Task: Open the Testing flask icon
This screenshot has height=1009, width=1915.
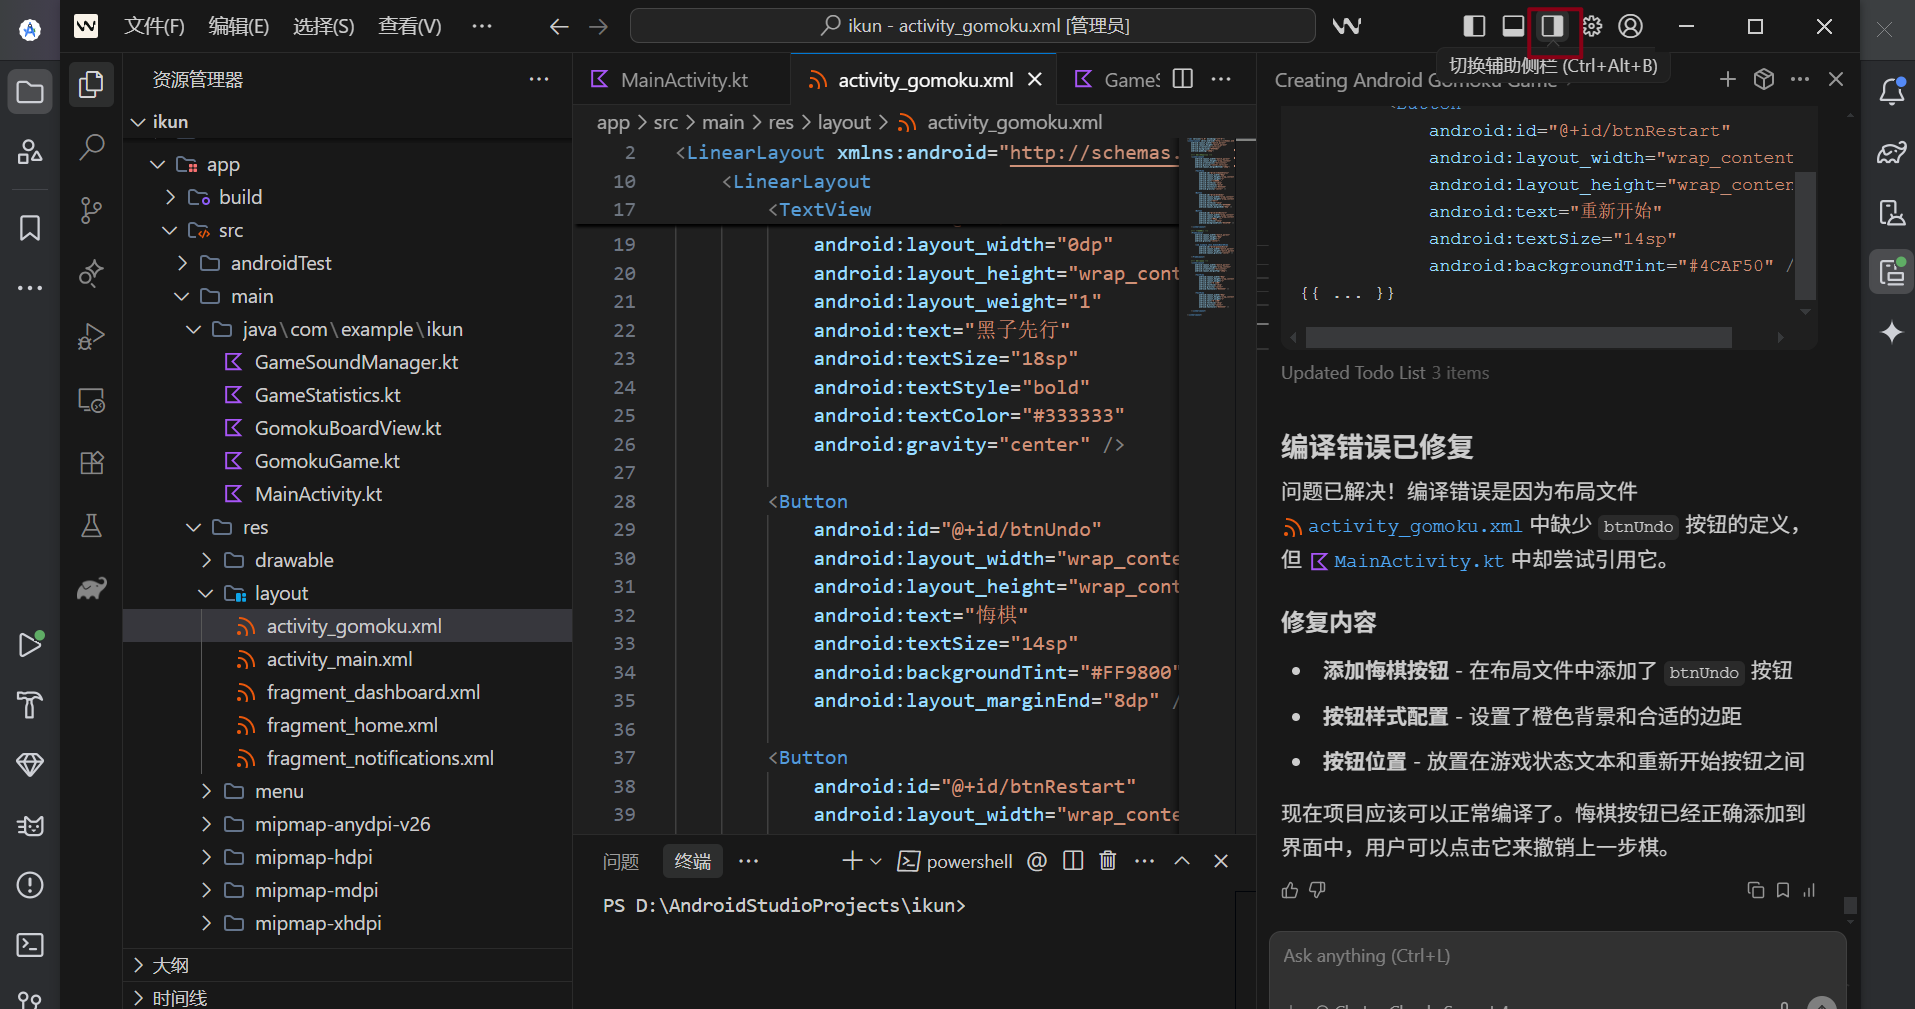Action: 91,526
